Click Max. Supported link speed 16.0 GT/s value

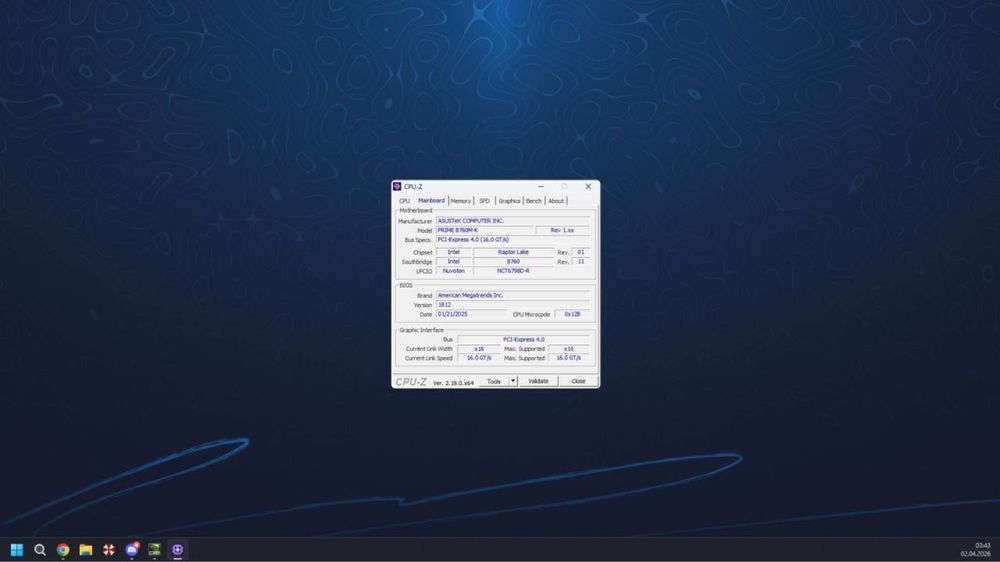point(569,359)
